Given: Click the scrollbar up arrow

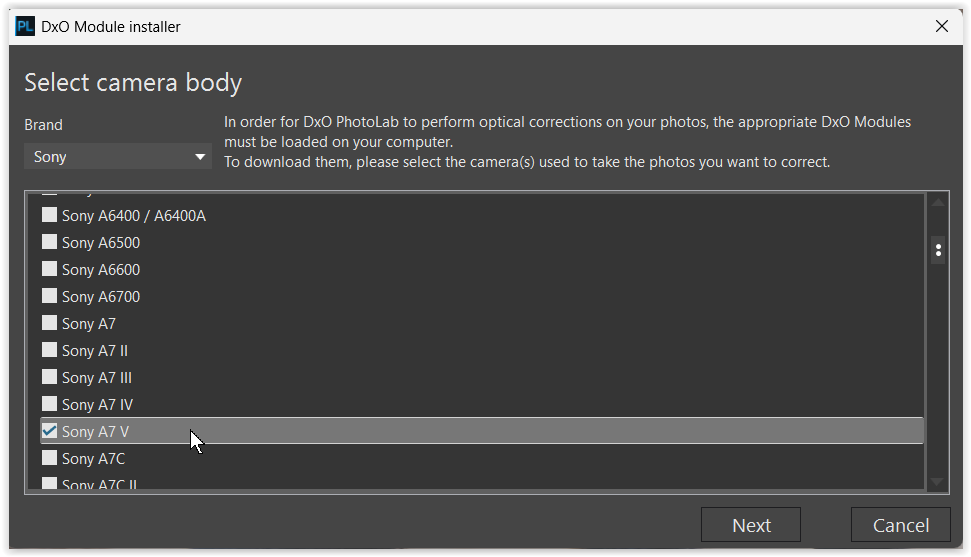Looking at the screenshot, I should (x=938, y=202).
